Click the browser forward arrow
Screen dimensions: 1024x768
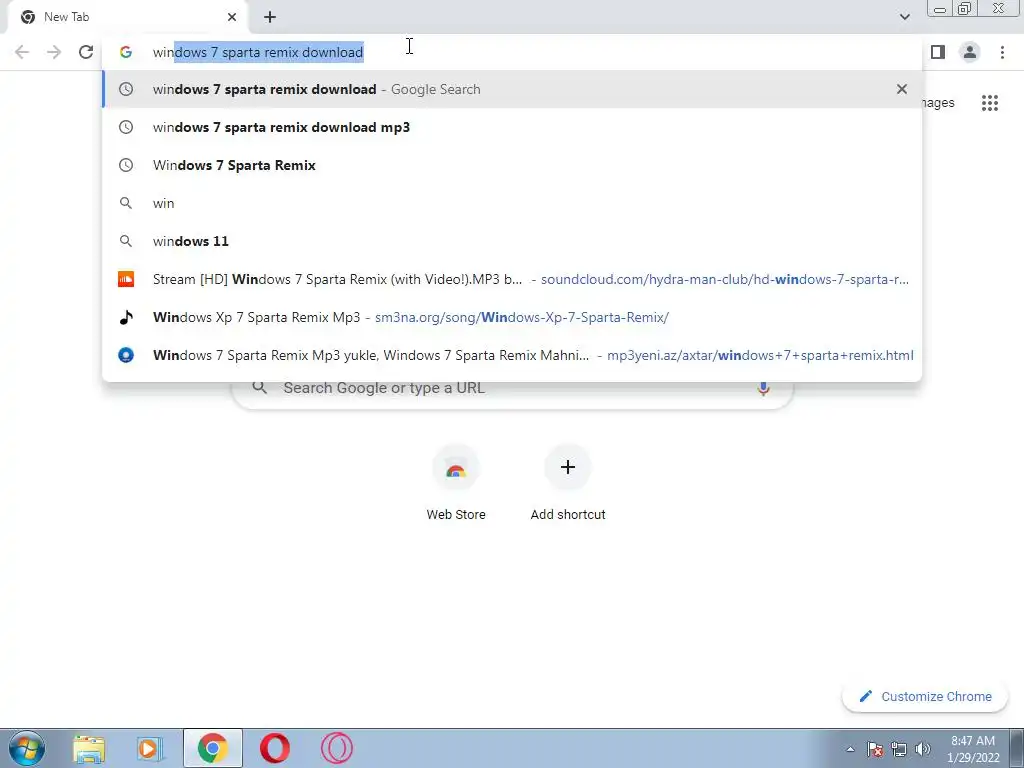[54, 52]
